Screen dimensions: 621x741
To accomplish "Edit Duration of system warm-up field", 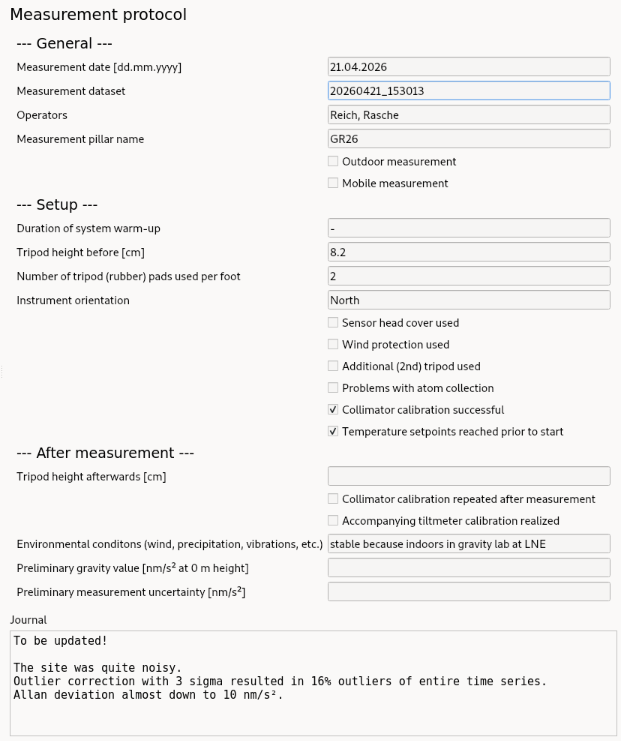I will pos(468,228).
